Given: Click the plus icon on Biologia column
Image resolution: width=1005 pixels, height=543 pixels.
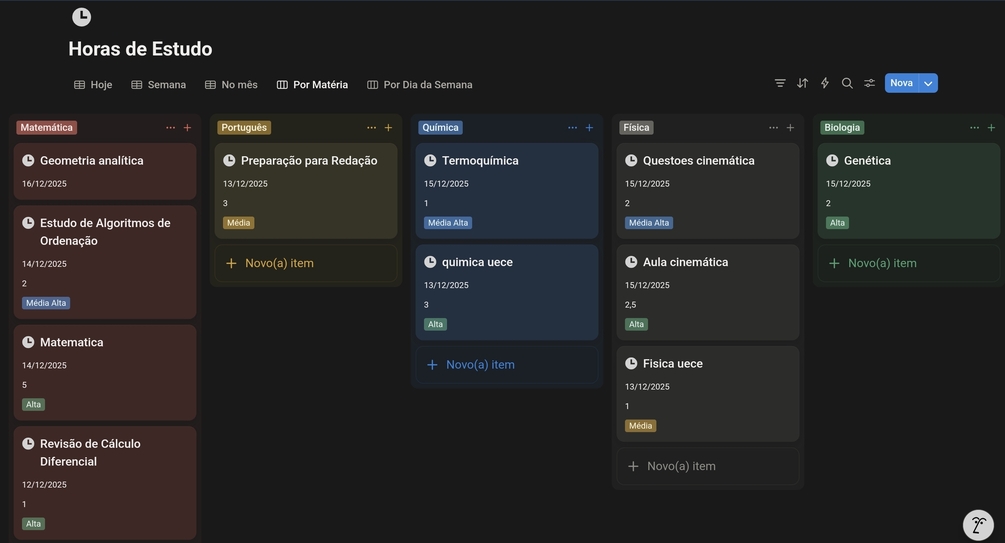Looking at the screenshot, I should pyautogui.click(x=991, y=128).
